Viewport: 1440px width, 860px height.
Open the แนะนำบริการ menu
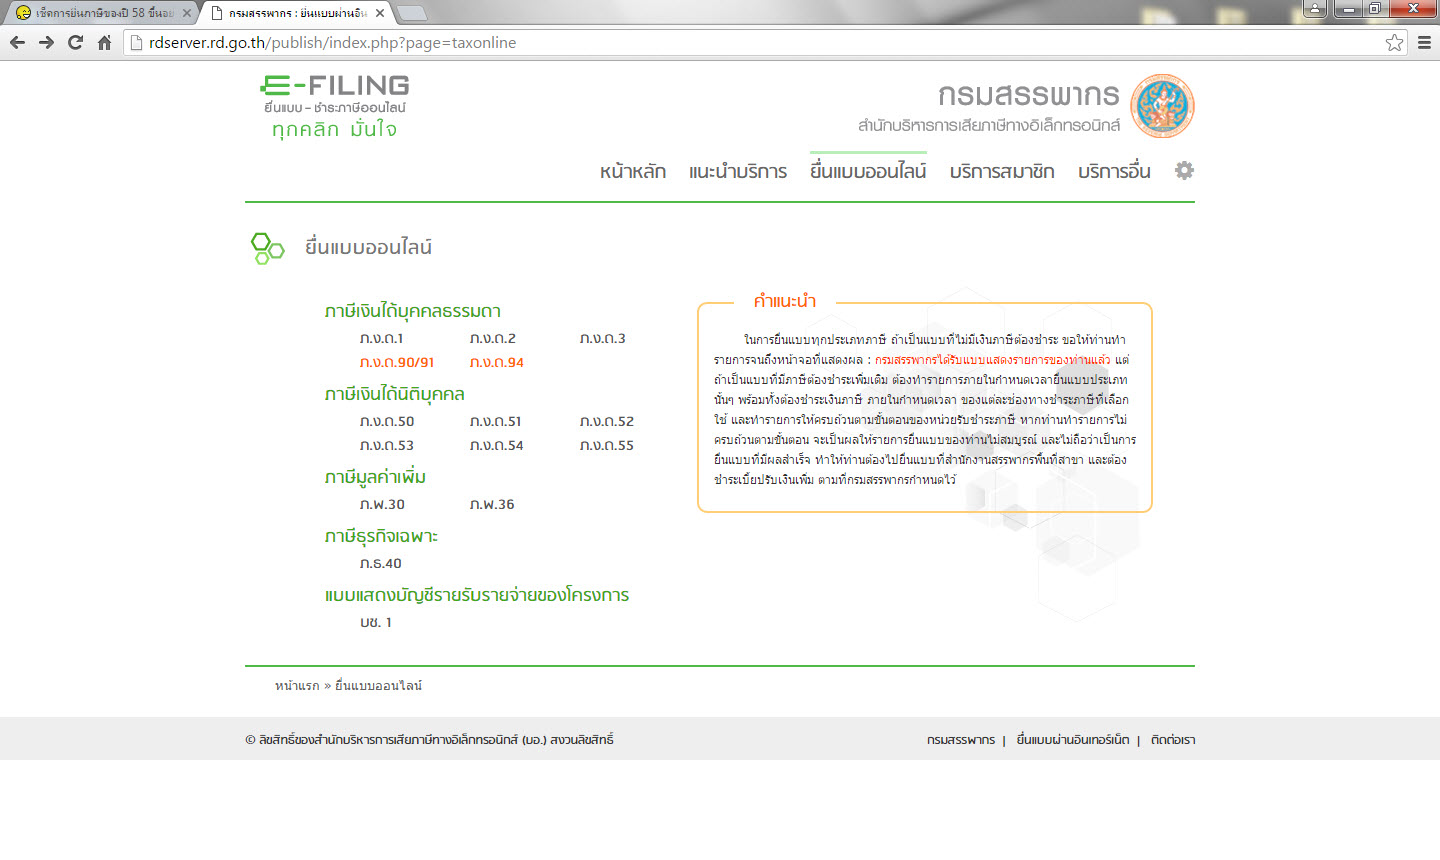(738, 171)
